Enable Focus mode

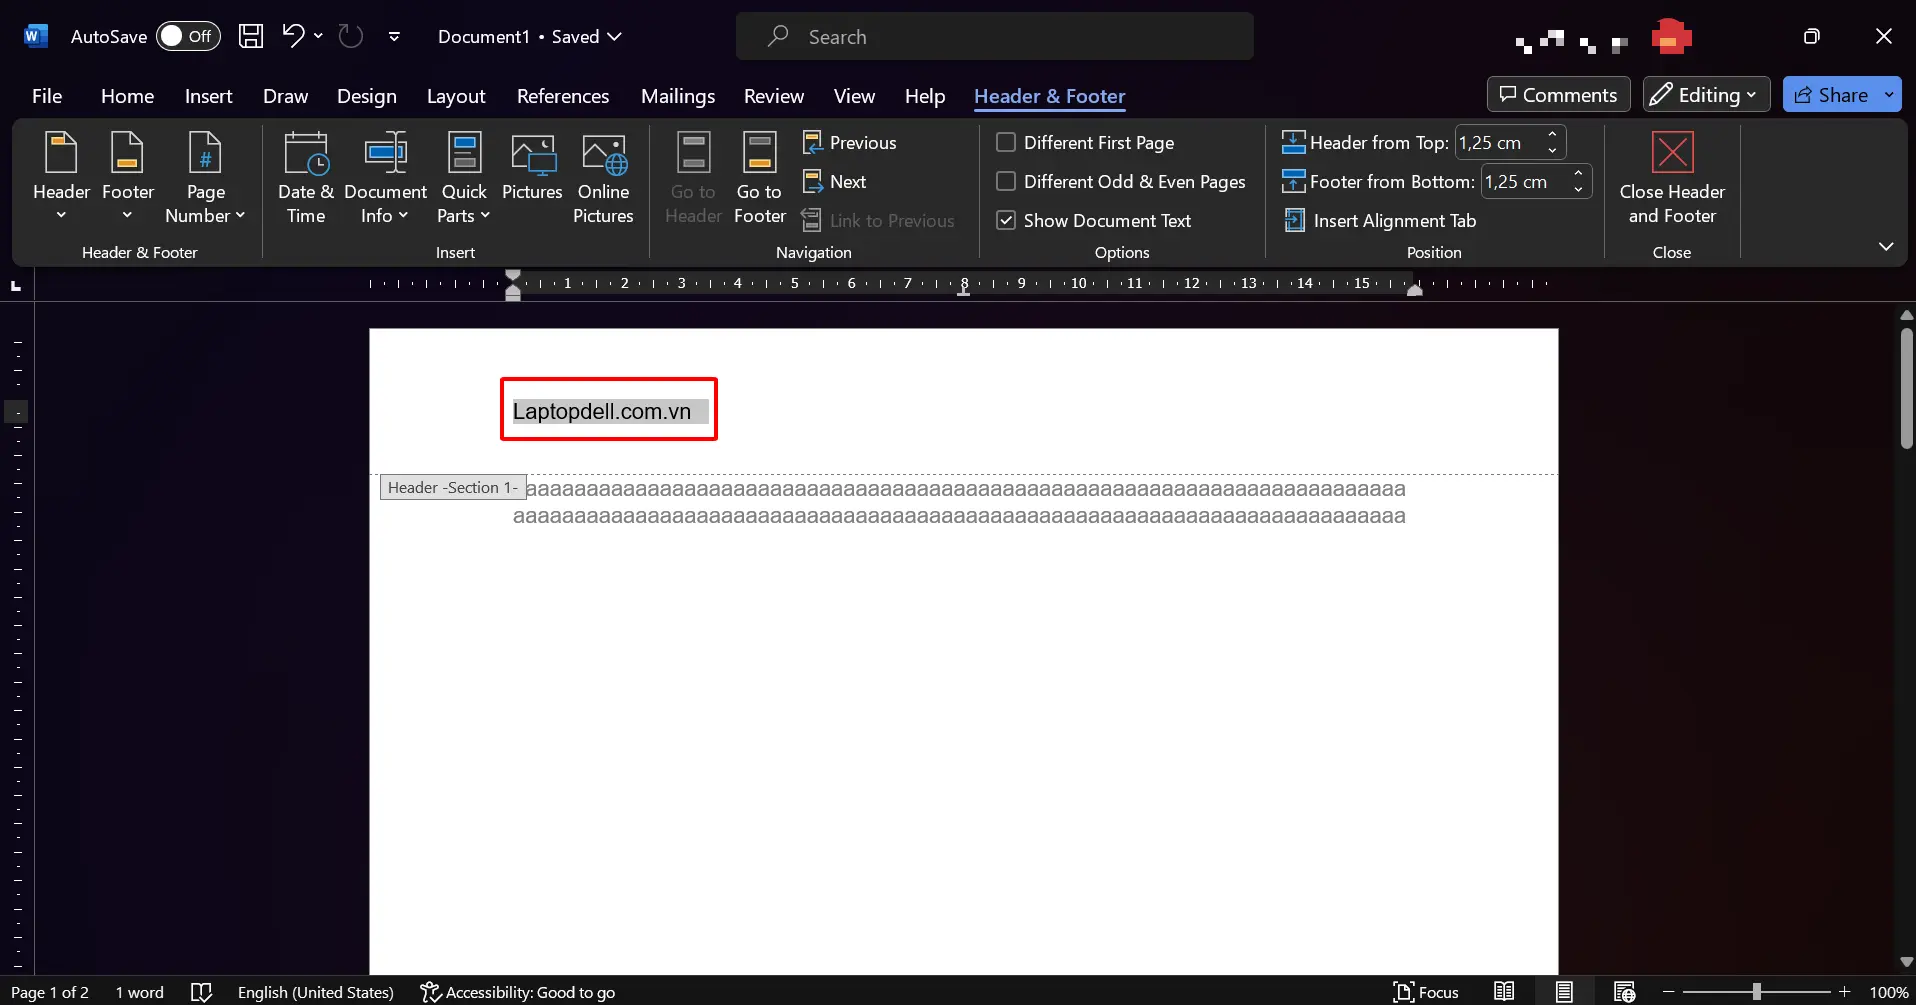pos(1426,992)
